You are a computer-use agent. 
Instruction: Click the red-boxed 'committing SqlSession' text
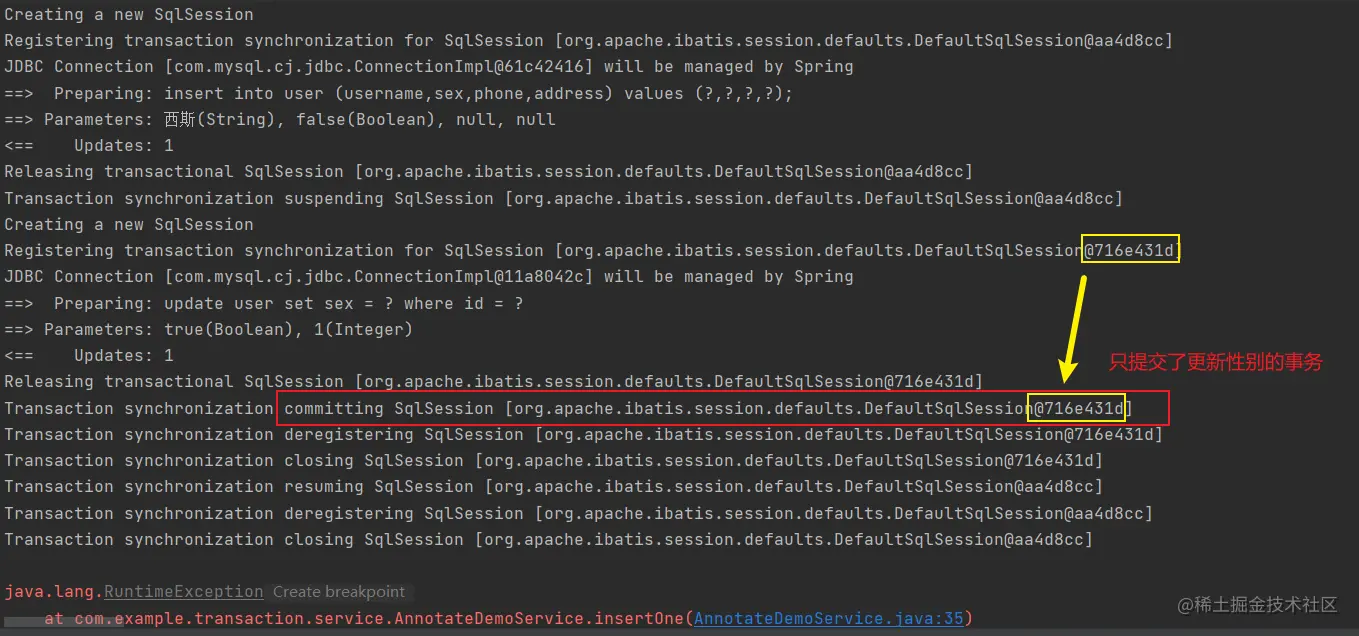389,408
